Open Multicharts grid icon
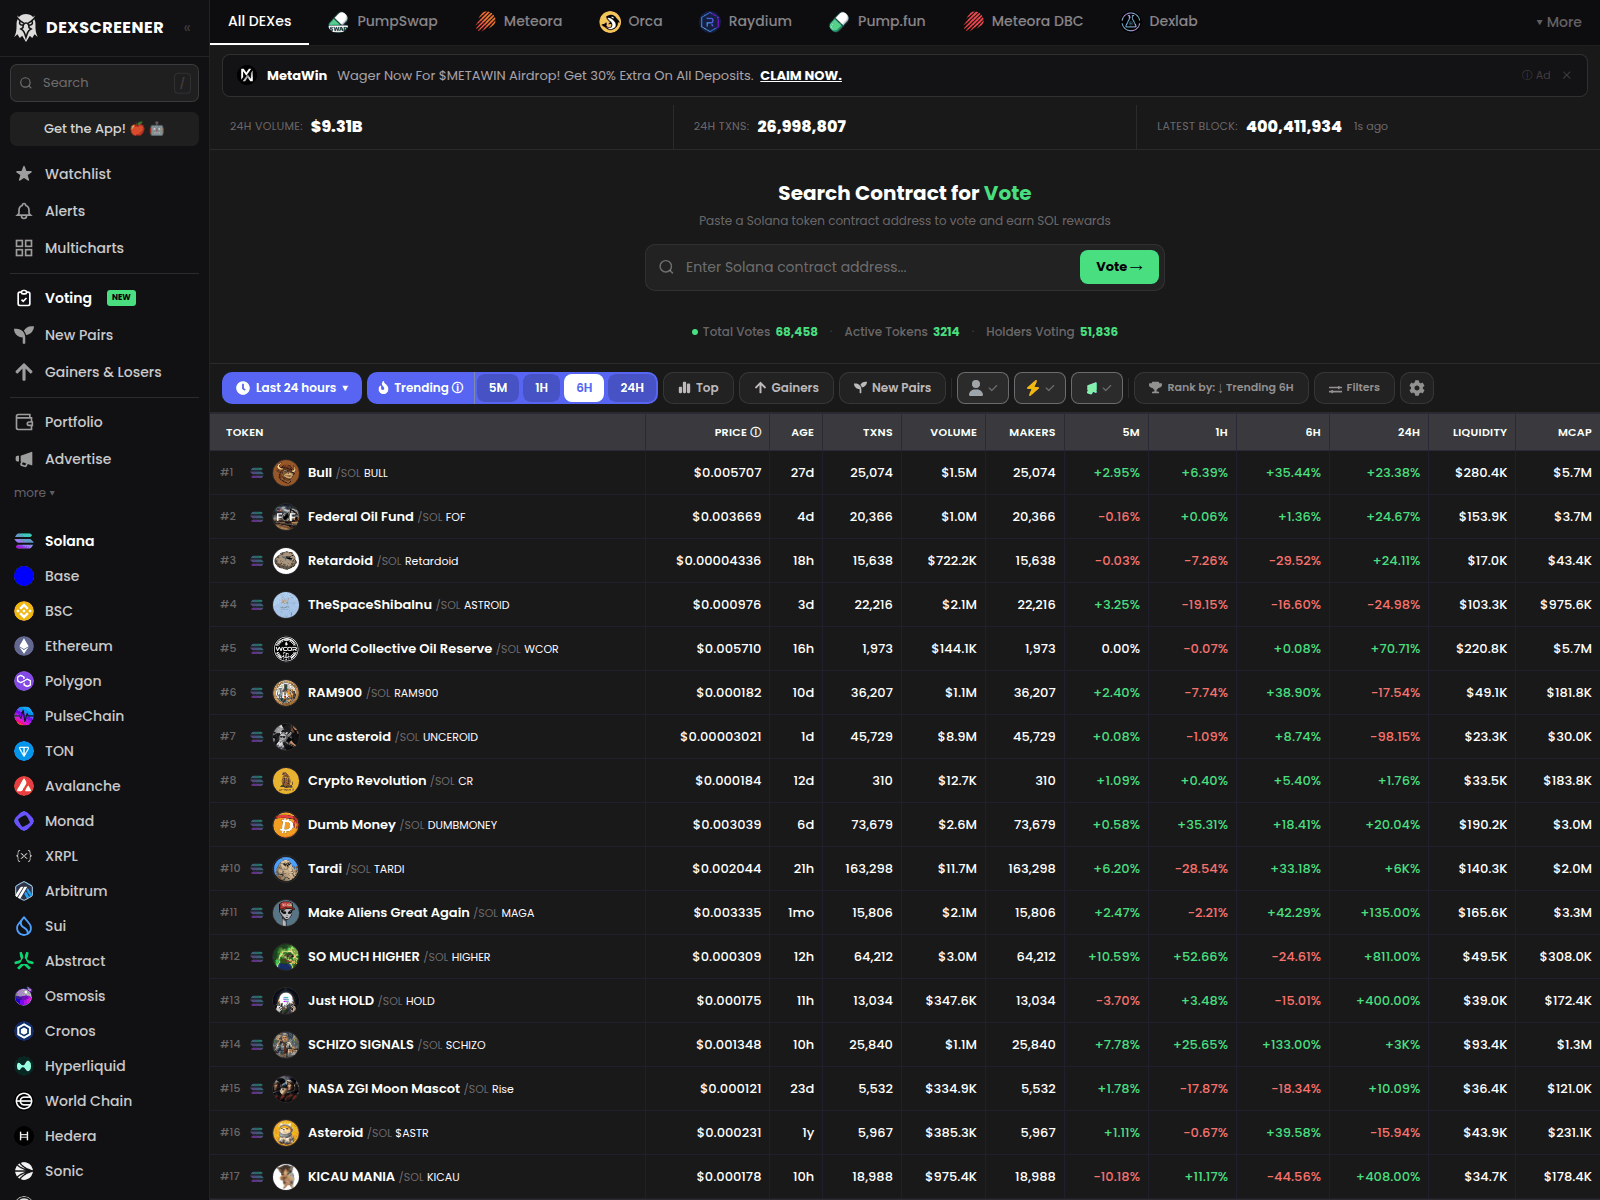 coord(24,248)
